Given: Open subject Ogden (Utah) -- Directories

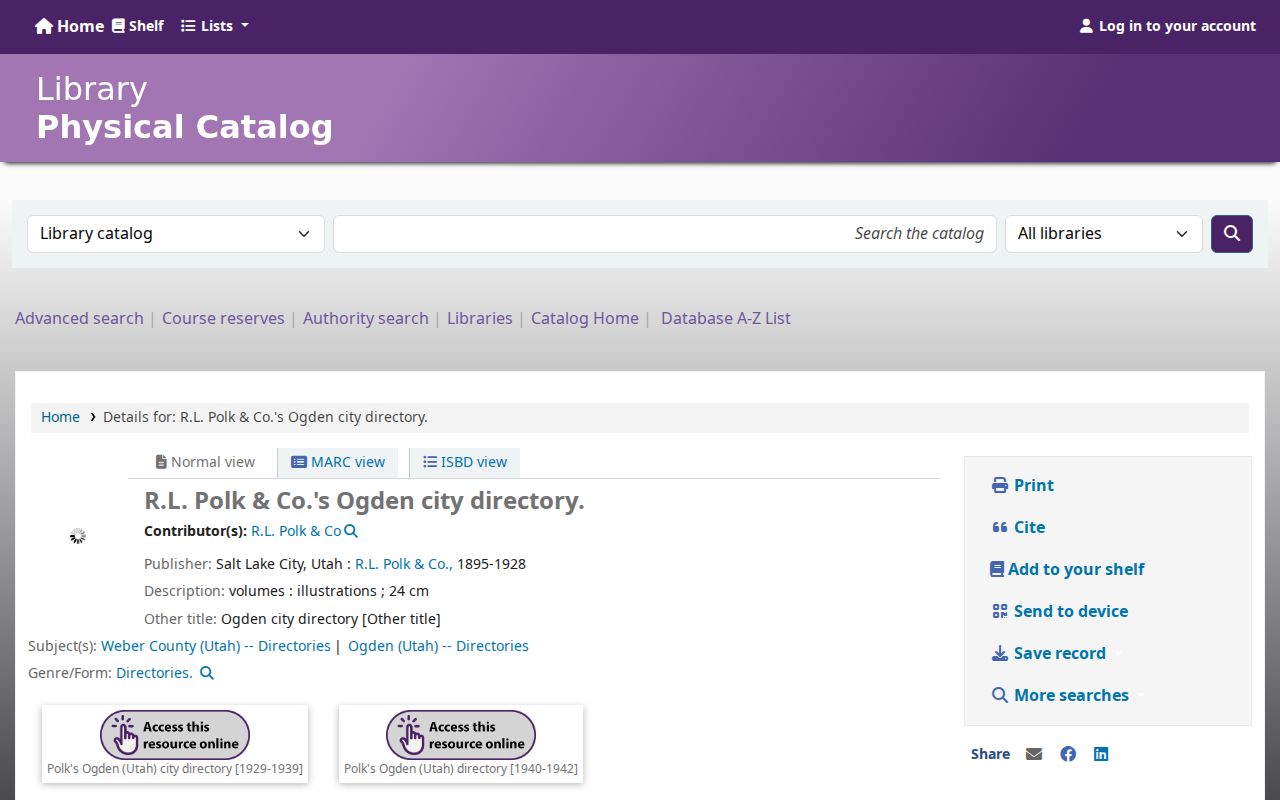Looking at the screenshot, I should click(438, 646).
